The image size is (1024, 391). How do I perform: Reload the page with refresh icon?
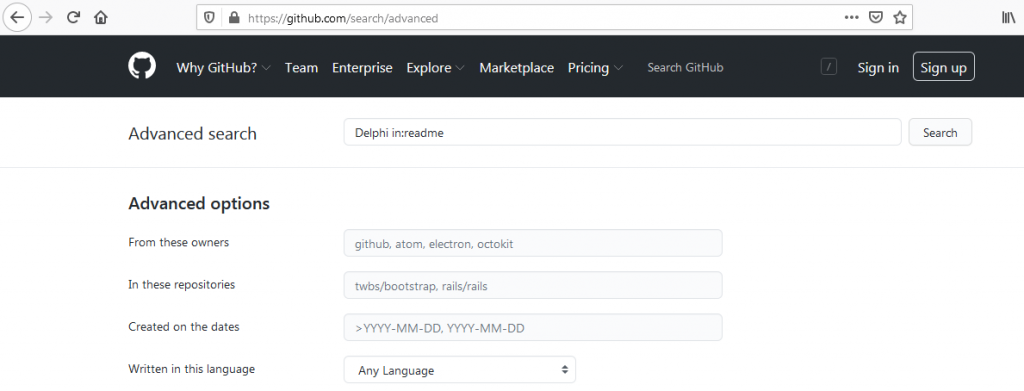click(x=73, y=18)
